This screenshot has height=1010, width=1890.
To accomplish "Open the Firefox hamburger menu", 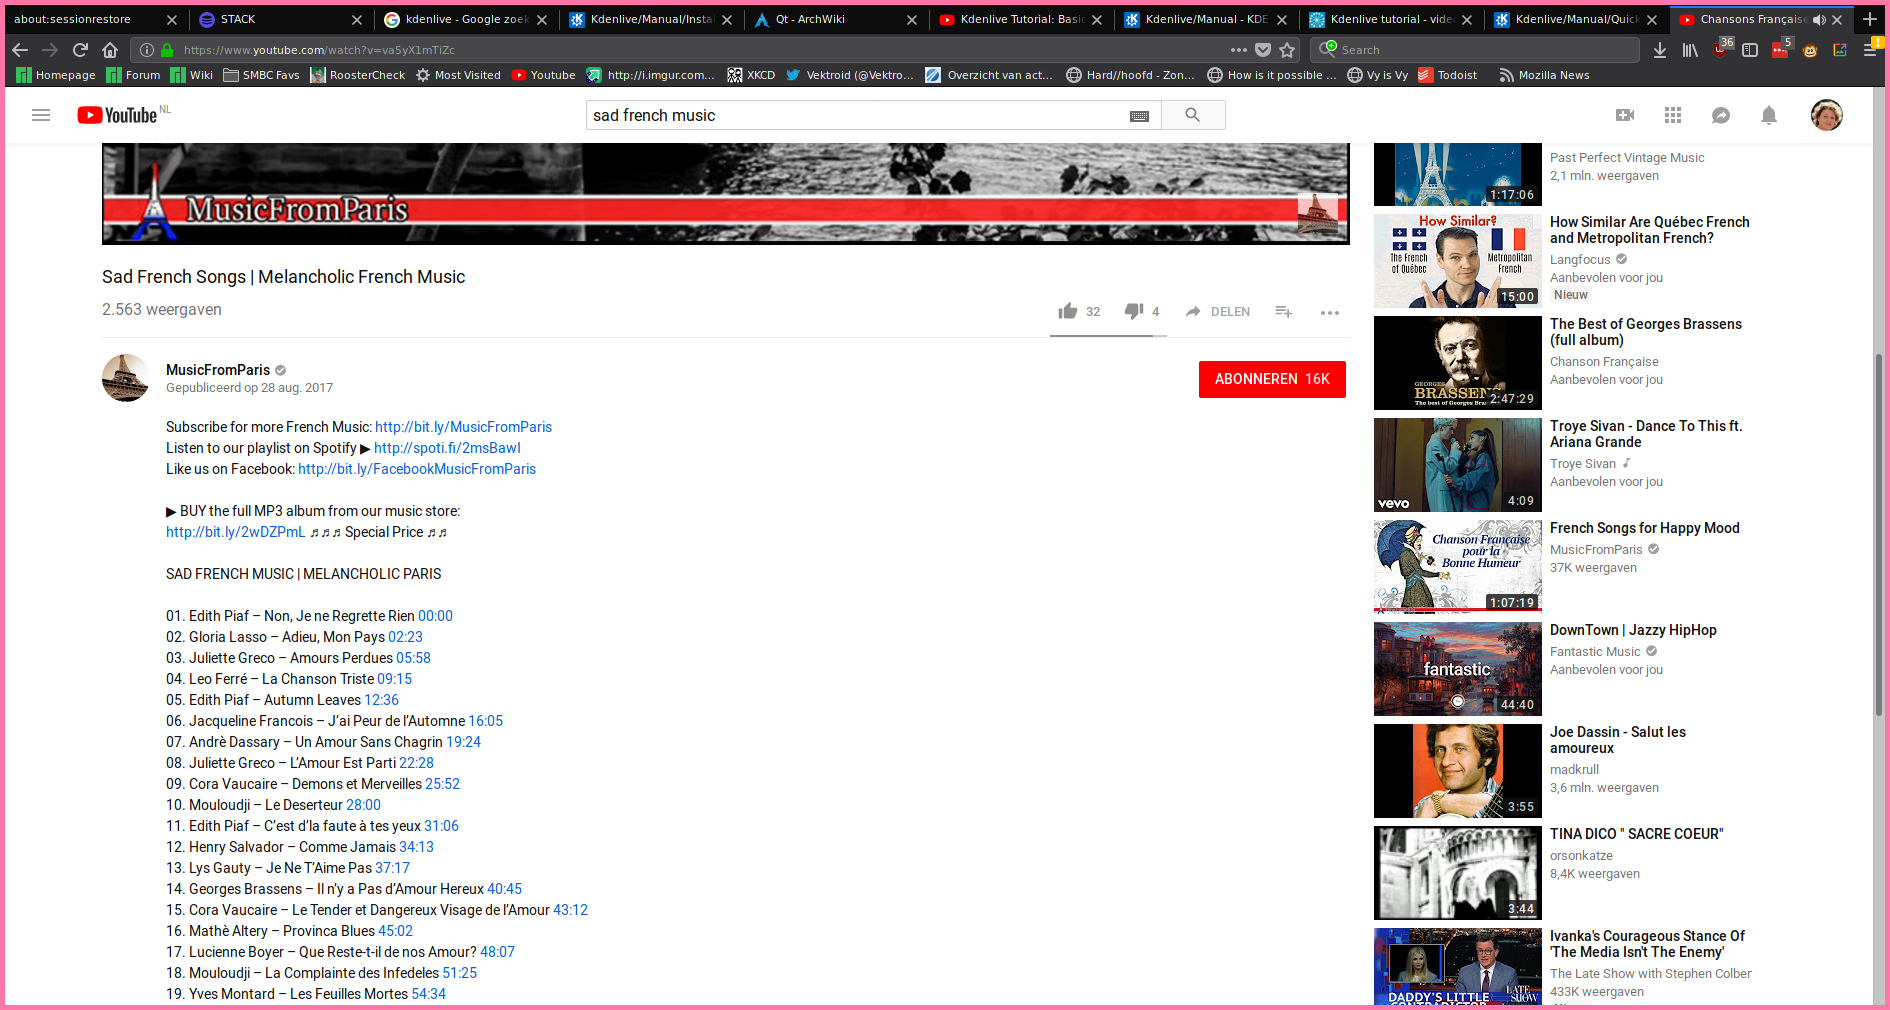I will (x=1869, y=50).
